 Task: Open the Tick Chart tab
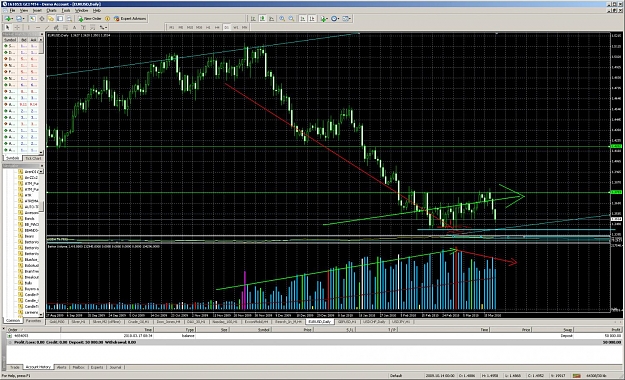[x=33, y=158]
